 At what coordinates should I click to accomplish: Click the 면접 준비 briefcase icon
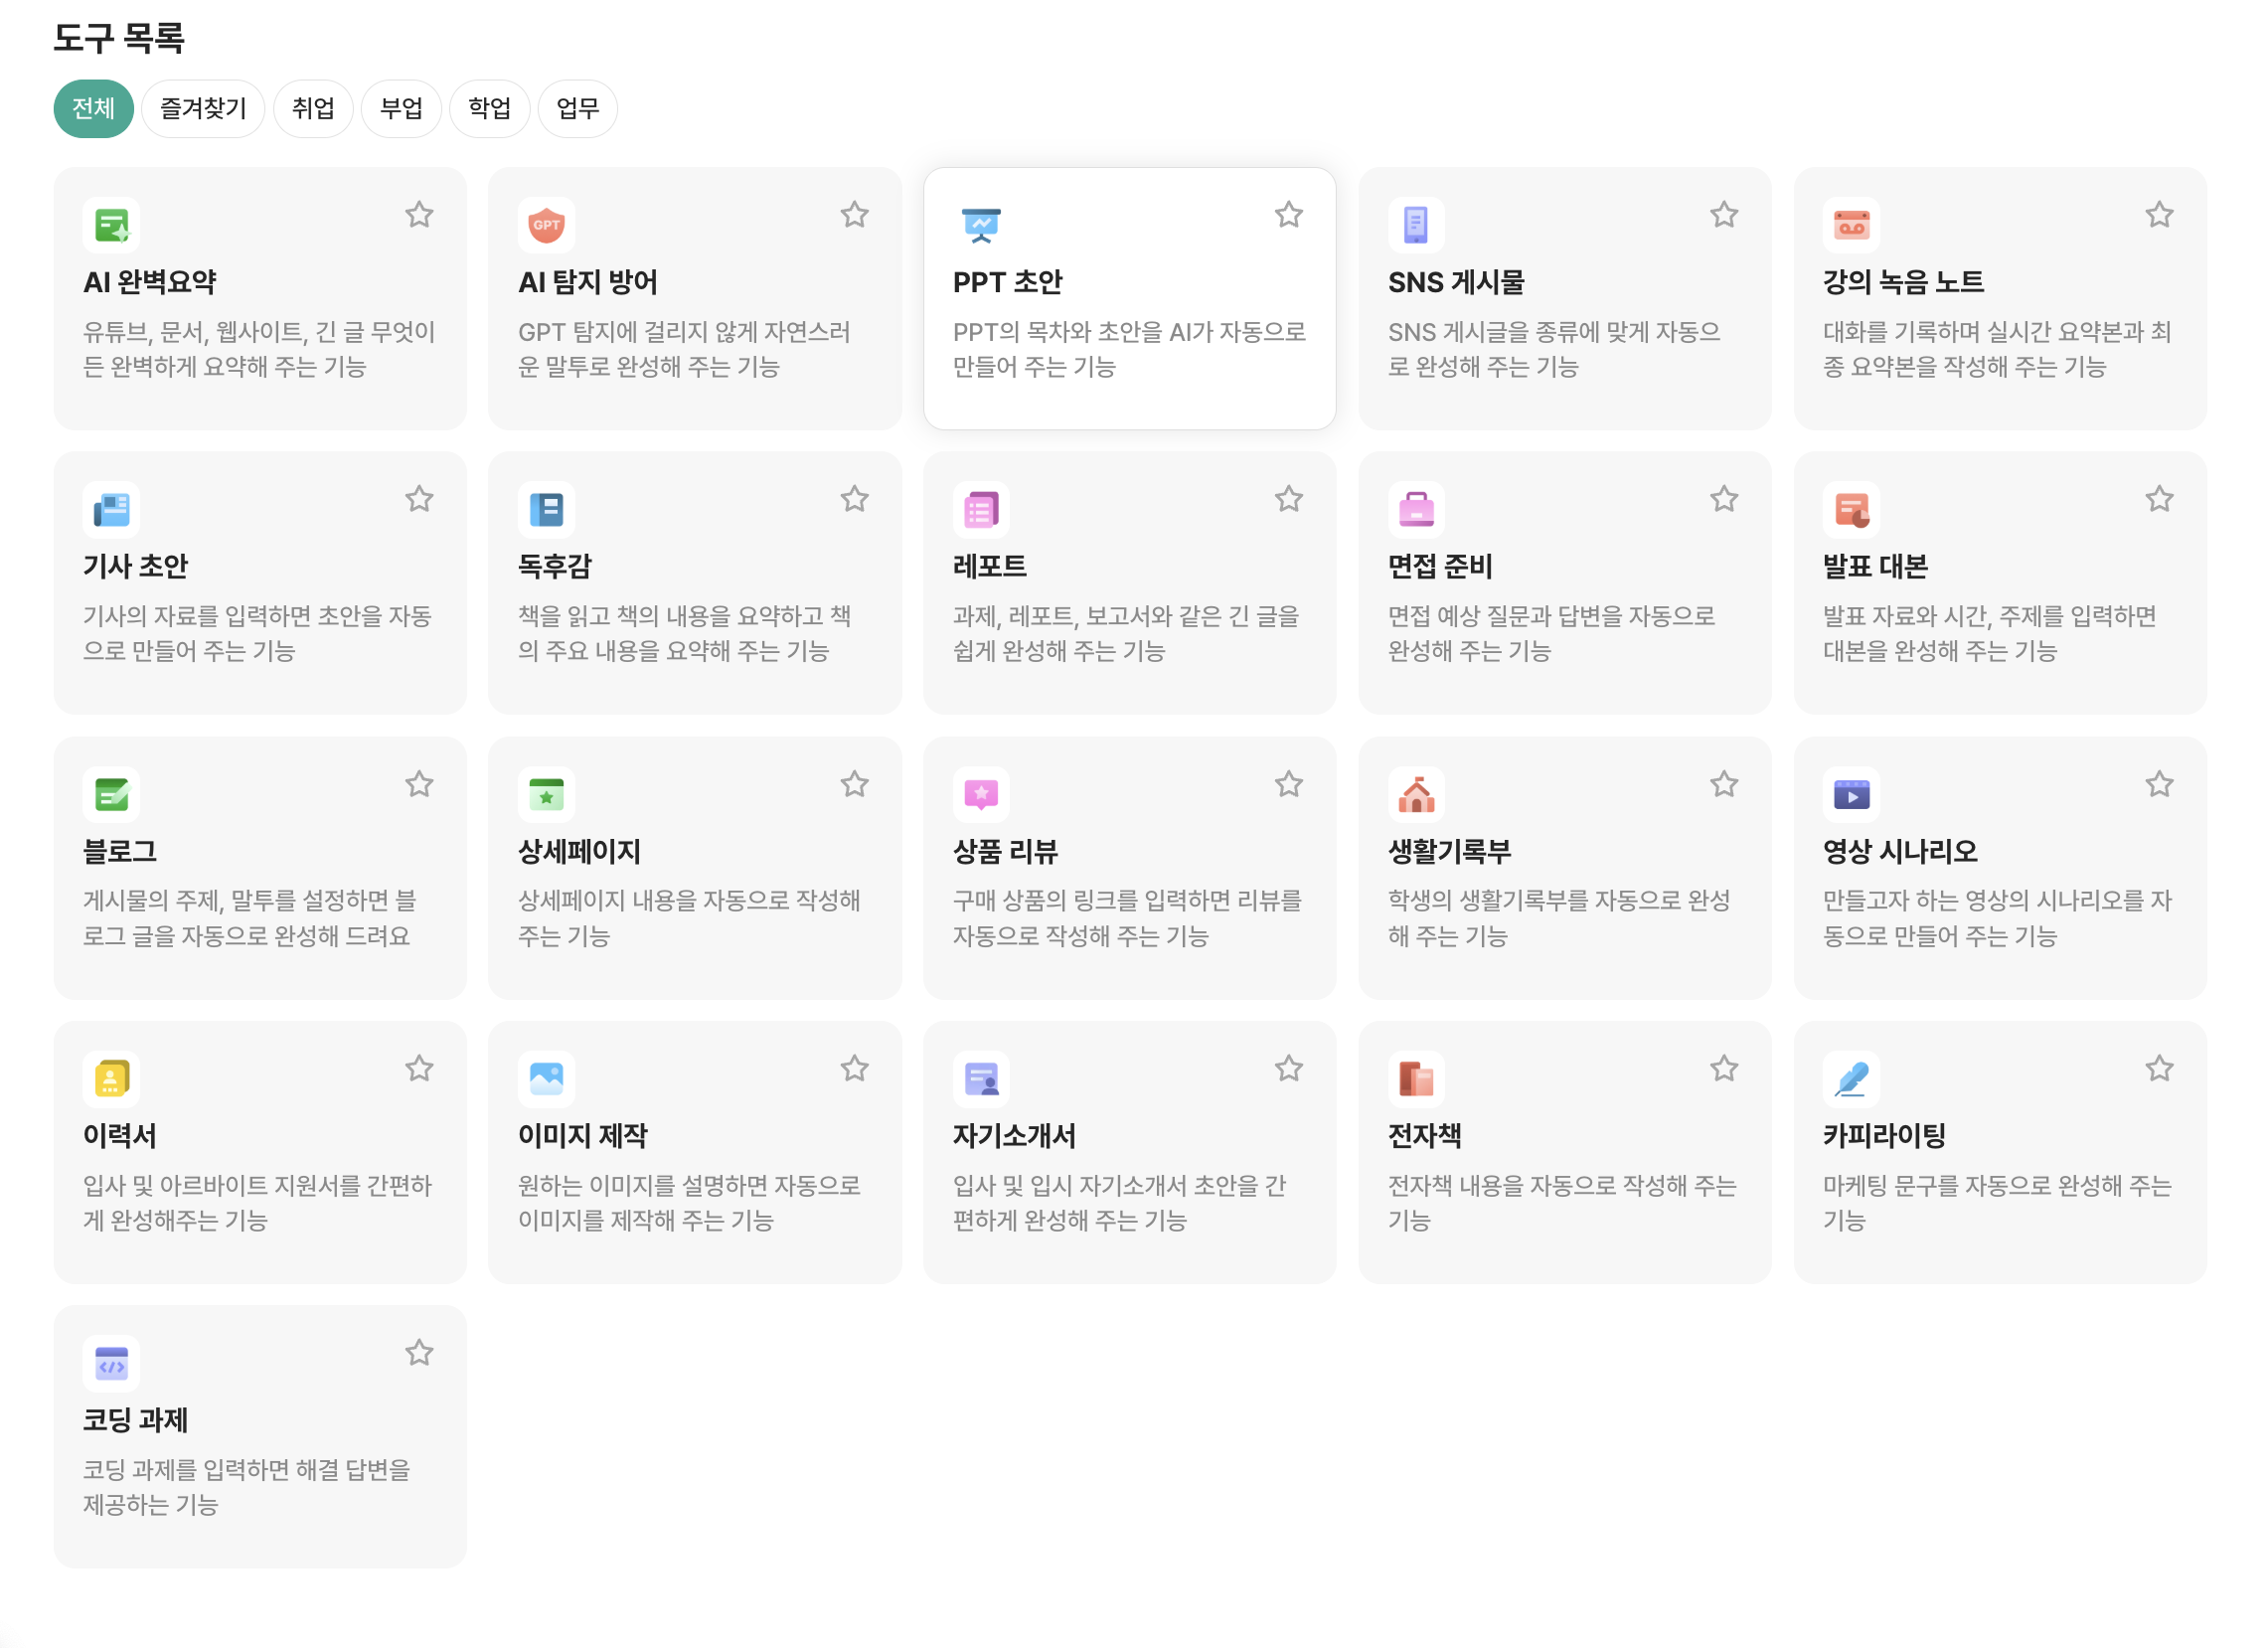tap(1417, 510)
